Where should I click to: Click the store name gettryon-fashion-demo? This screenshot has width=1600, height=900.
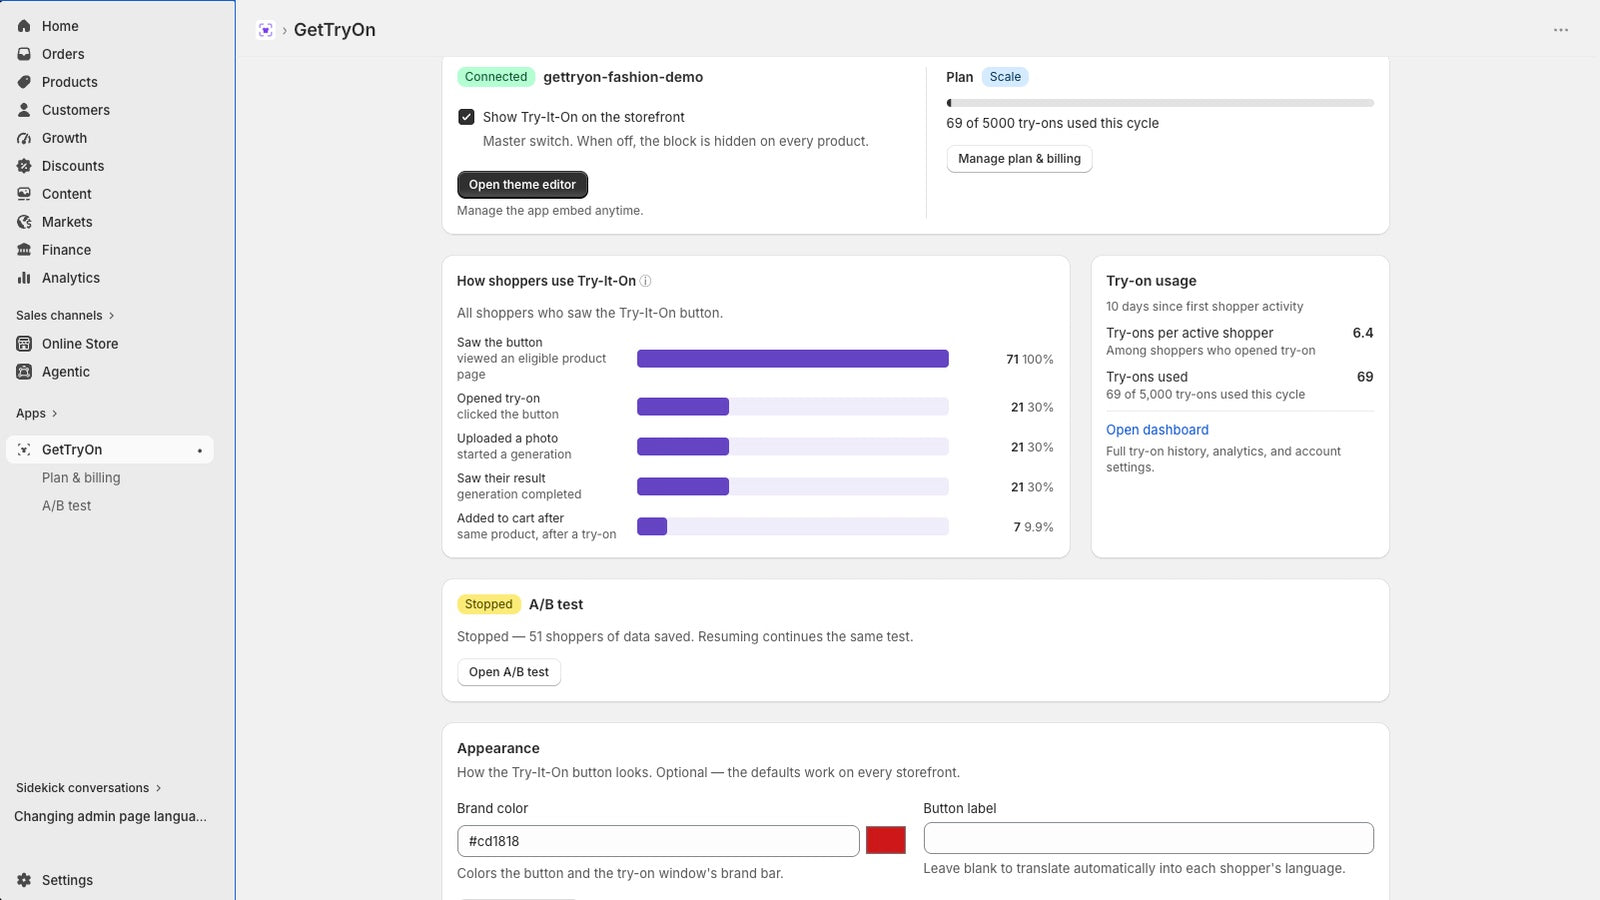[623, 77]
